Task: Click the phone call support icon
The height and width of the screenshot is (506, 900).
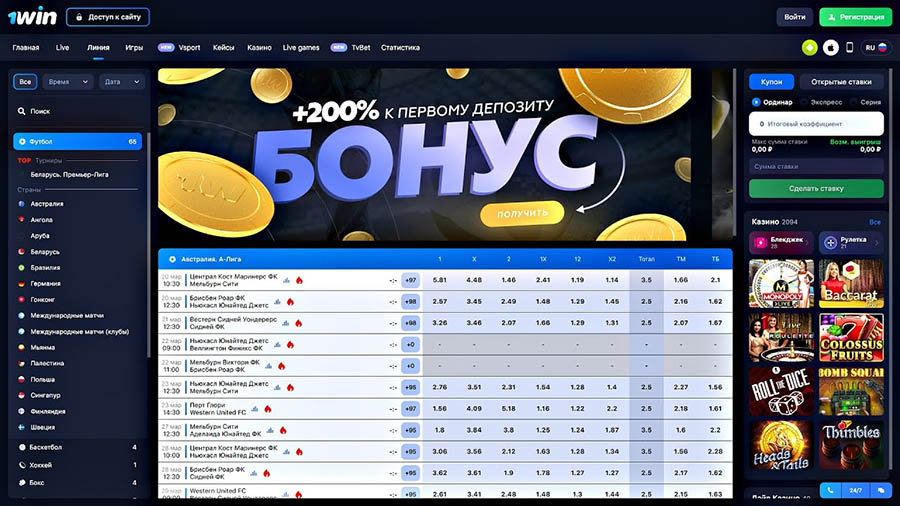Action: coord(831,490)
